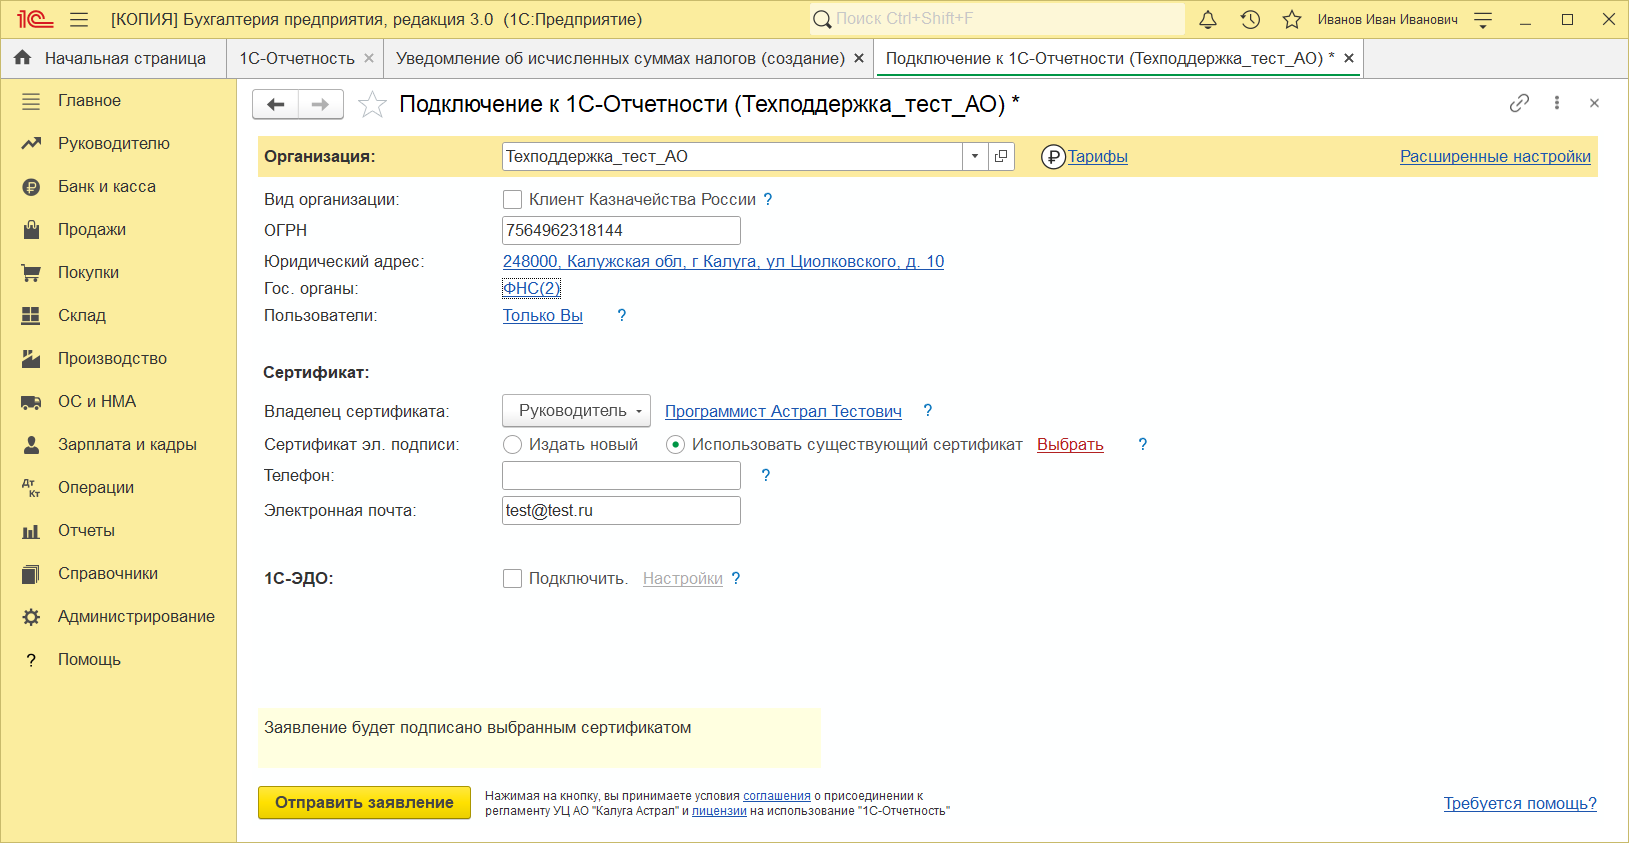Open лицензии link in the disclaimer

719,811
